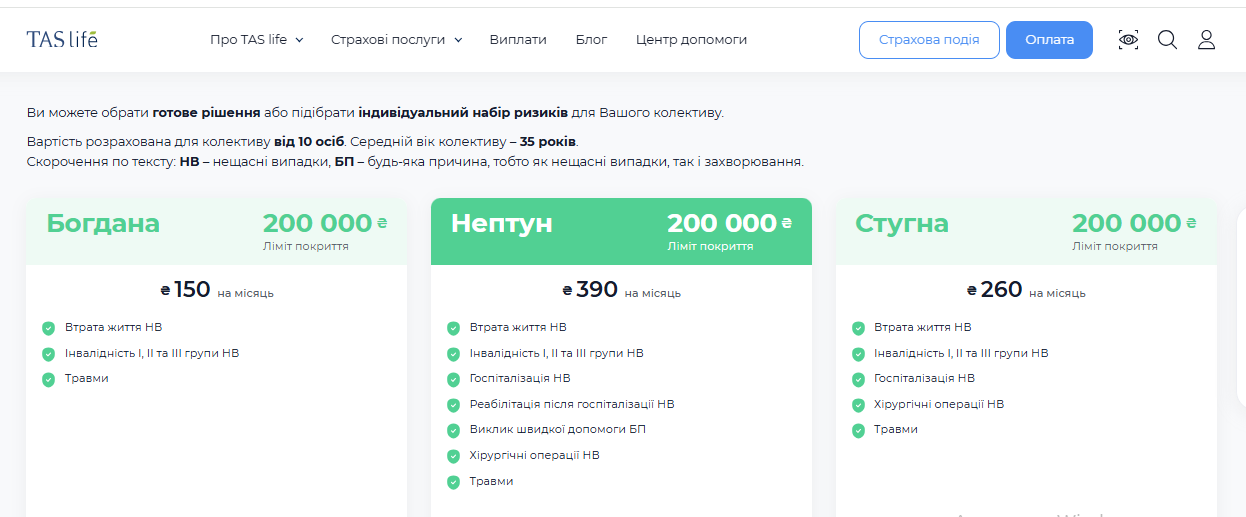Click the готове рішення bold text
The height and width of the screenshot is (517, 1246).
point(207,113)
